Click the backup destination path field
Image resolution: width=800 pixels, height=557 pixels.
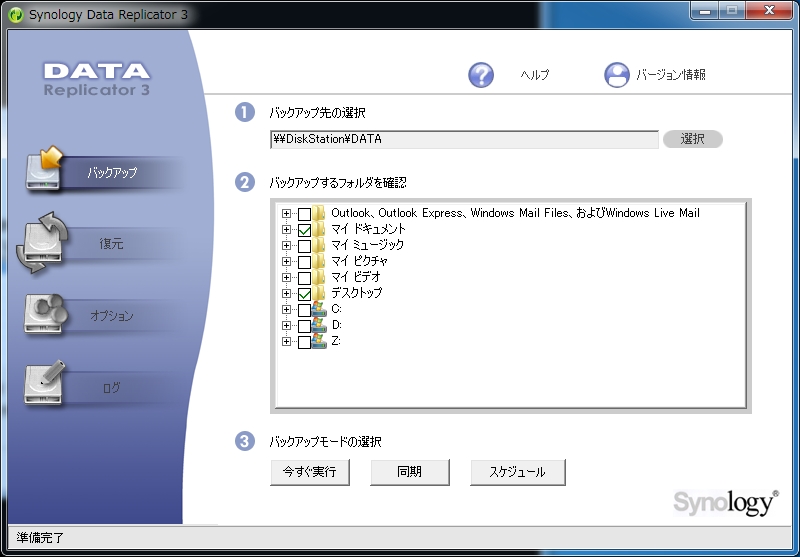[x=464, y=139]
